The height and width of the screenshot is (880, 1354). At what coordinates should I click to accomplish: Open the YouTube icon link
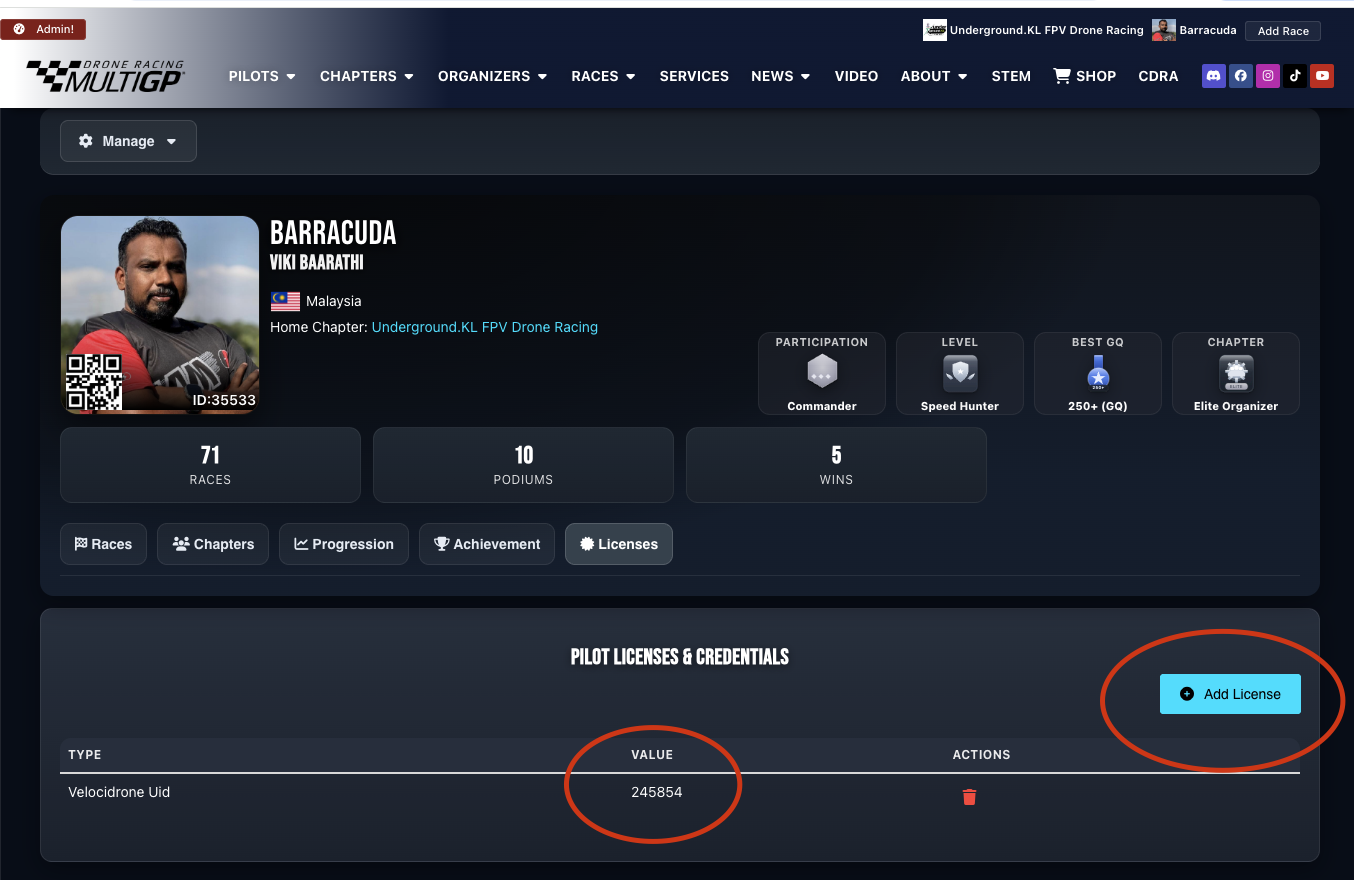[1322, 76]
